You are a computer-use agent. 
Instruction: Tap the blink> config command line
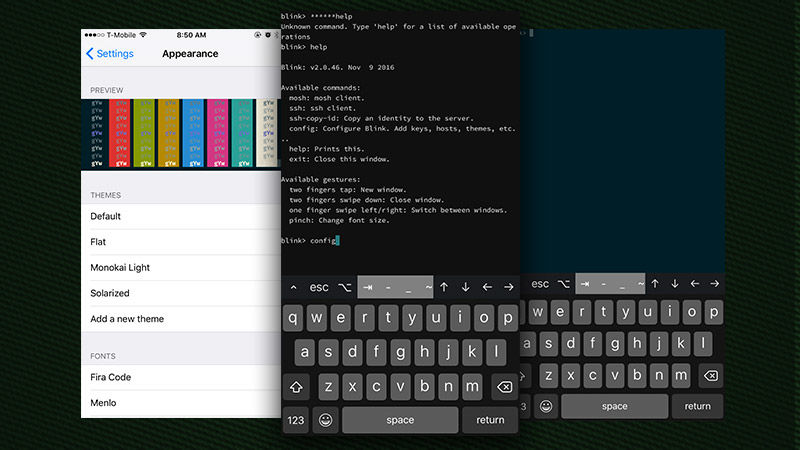click(310, 240)
